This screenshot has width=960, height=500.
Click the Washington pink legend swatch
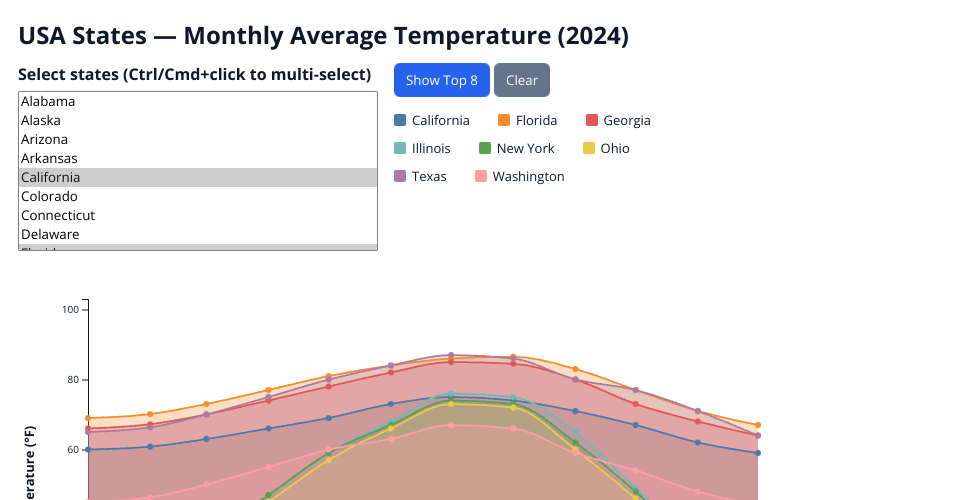[481, 176]
